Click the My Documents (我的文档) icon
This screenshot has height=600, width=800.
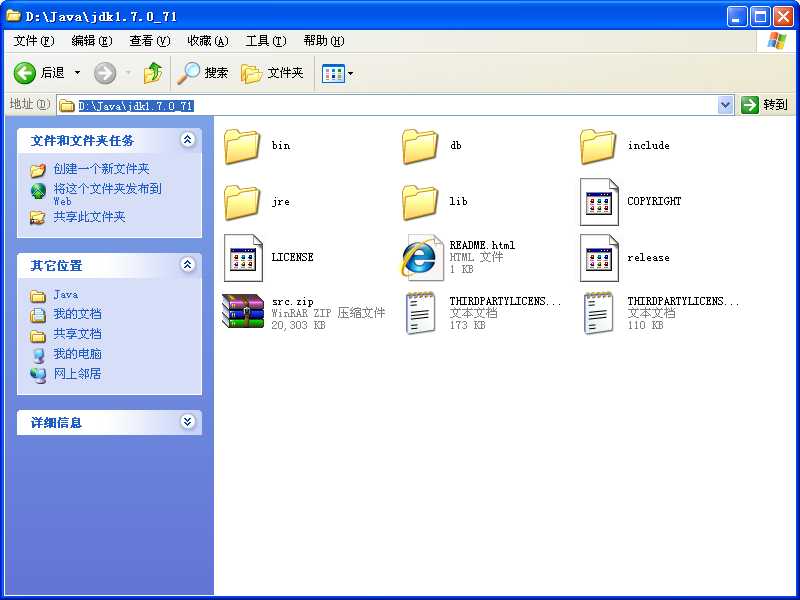[38, 315]
